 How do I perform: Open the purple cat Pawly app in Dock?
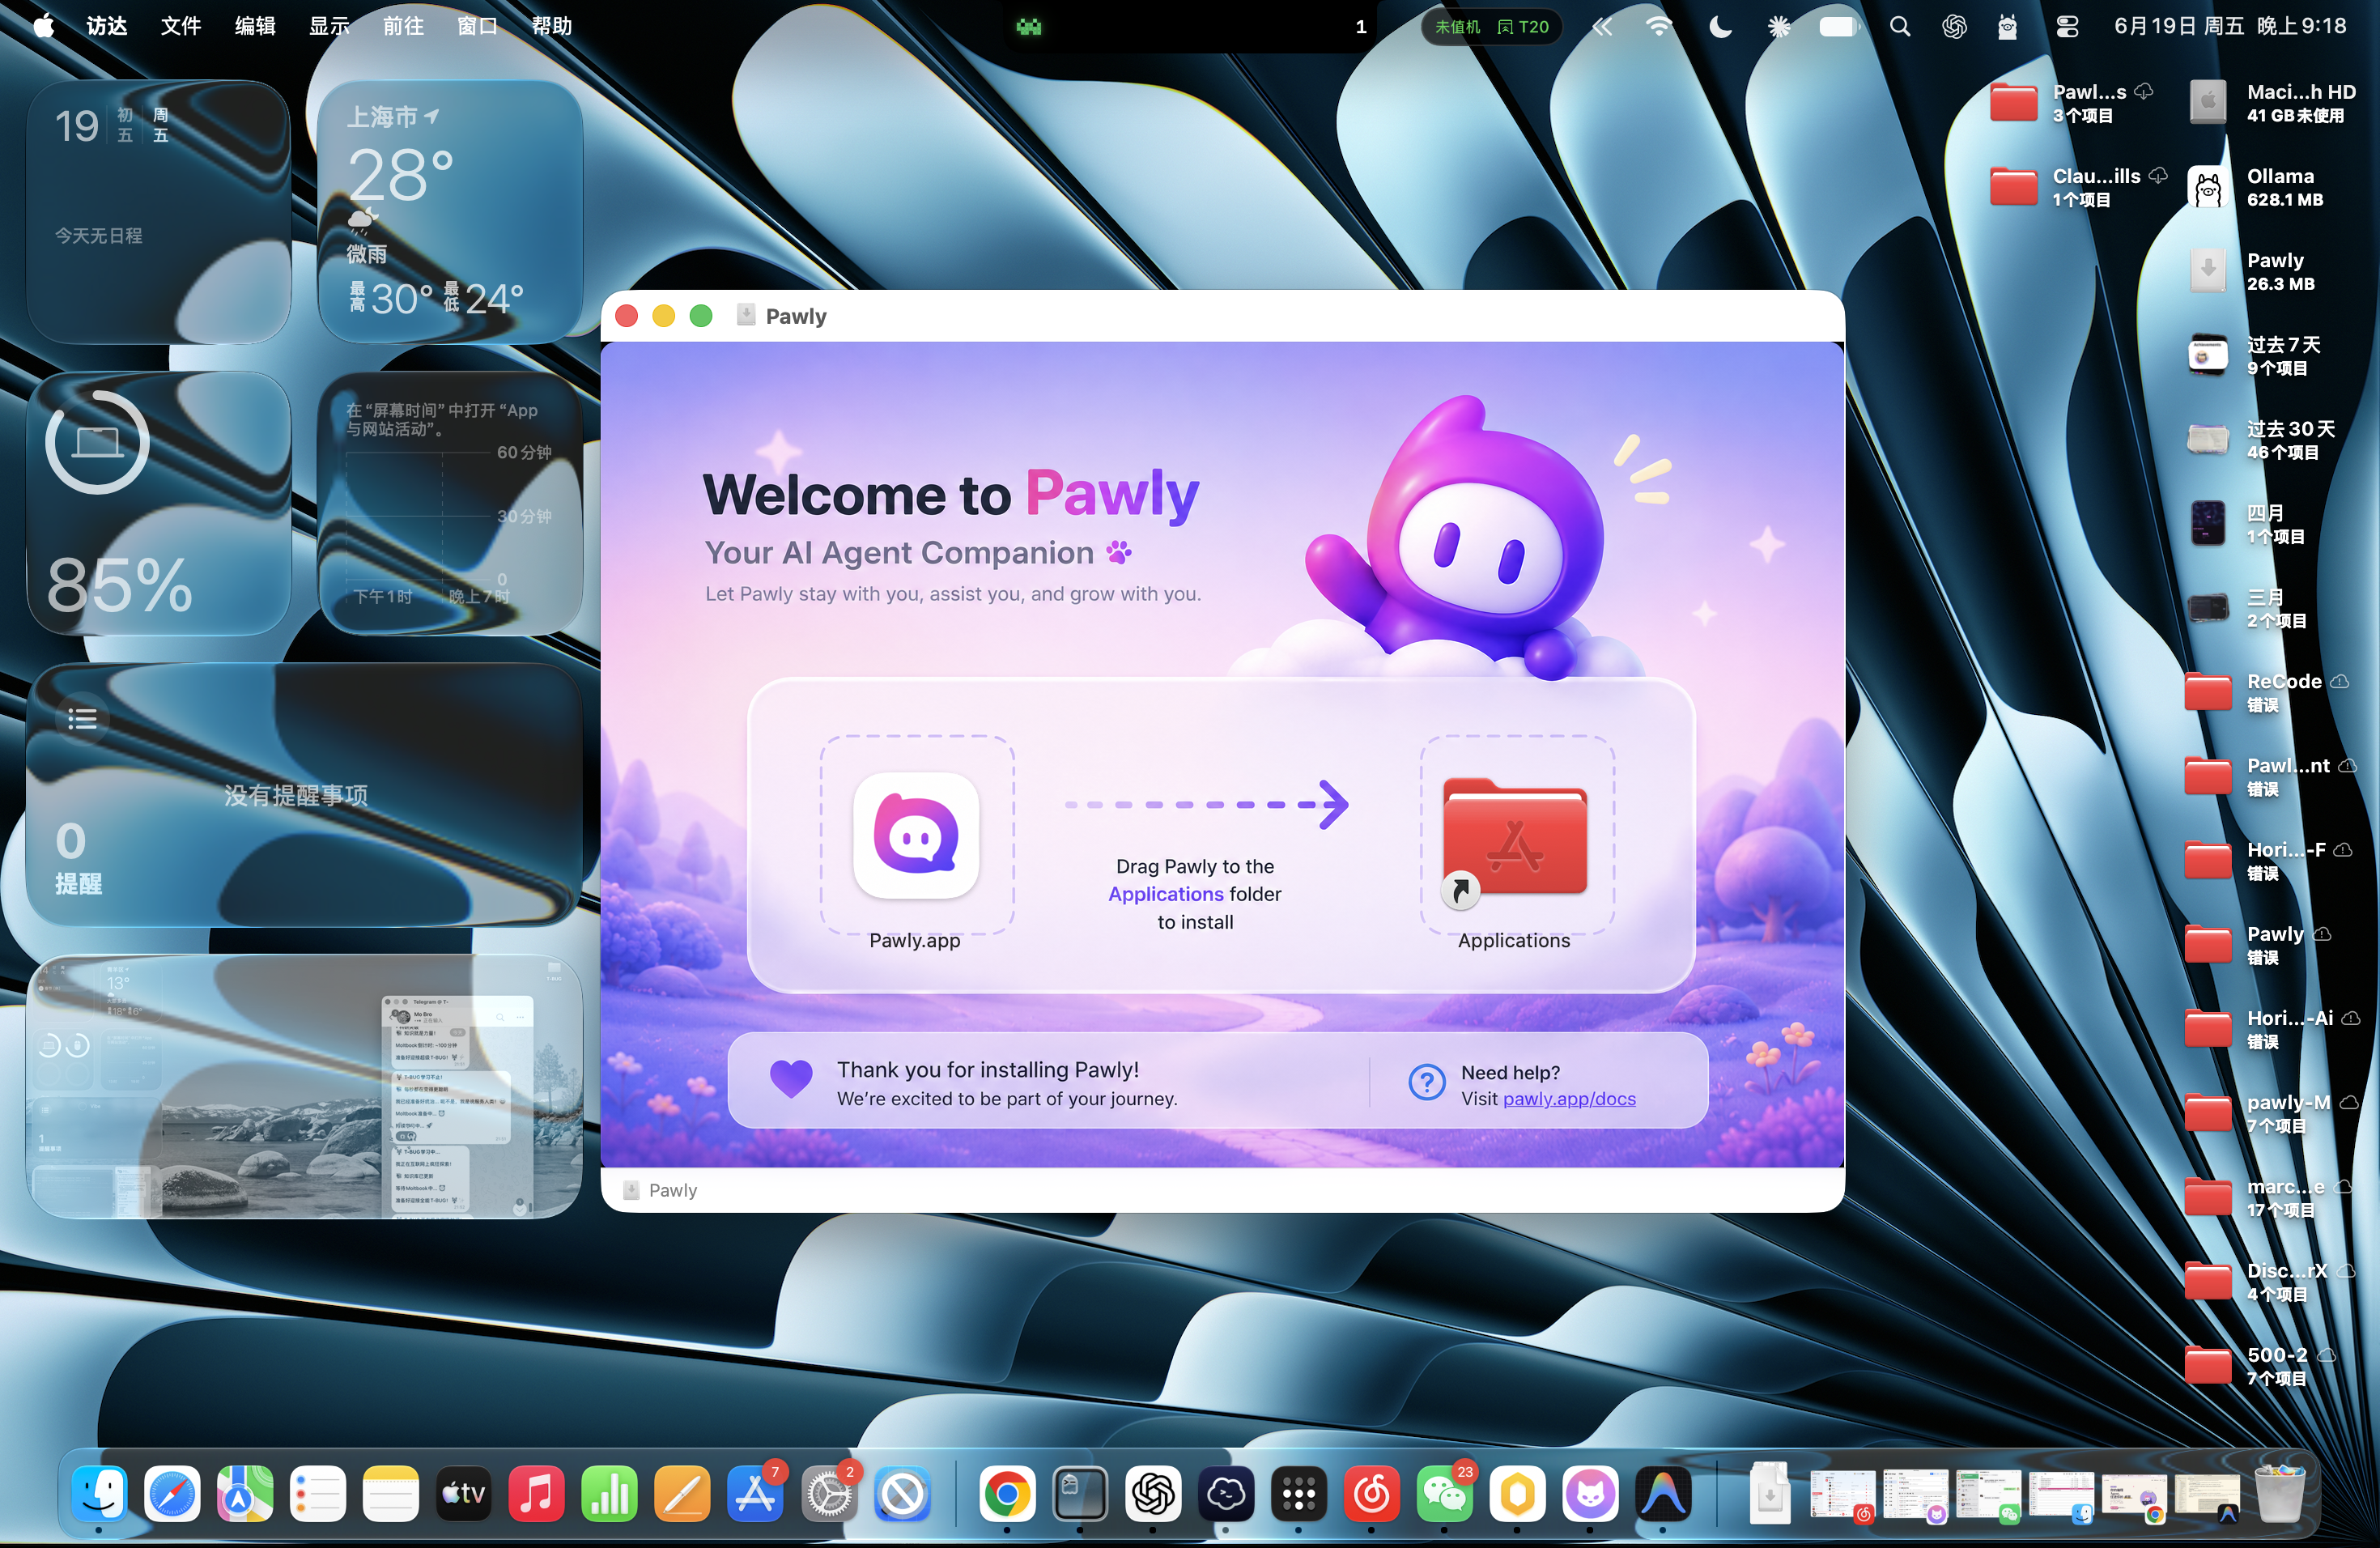[1591, 1495]
